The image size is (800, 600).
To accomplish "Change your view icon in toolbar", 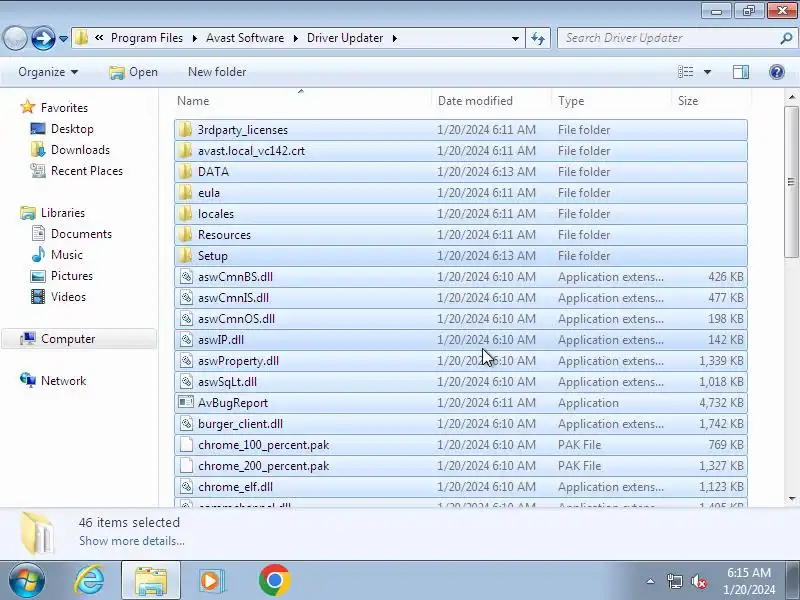I will coord(685,72).
